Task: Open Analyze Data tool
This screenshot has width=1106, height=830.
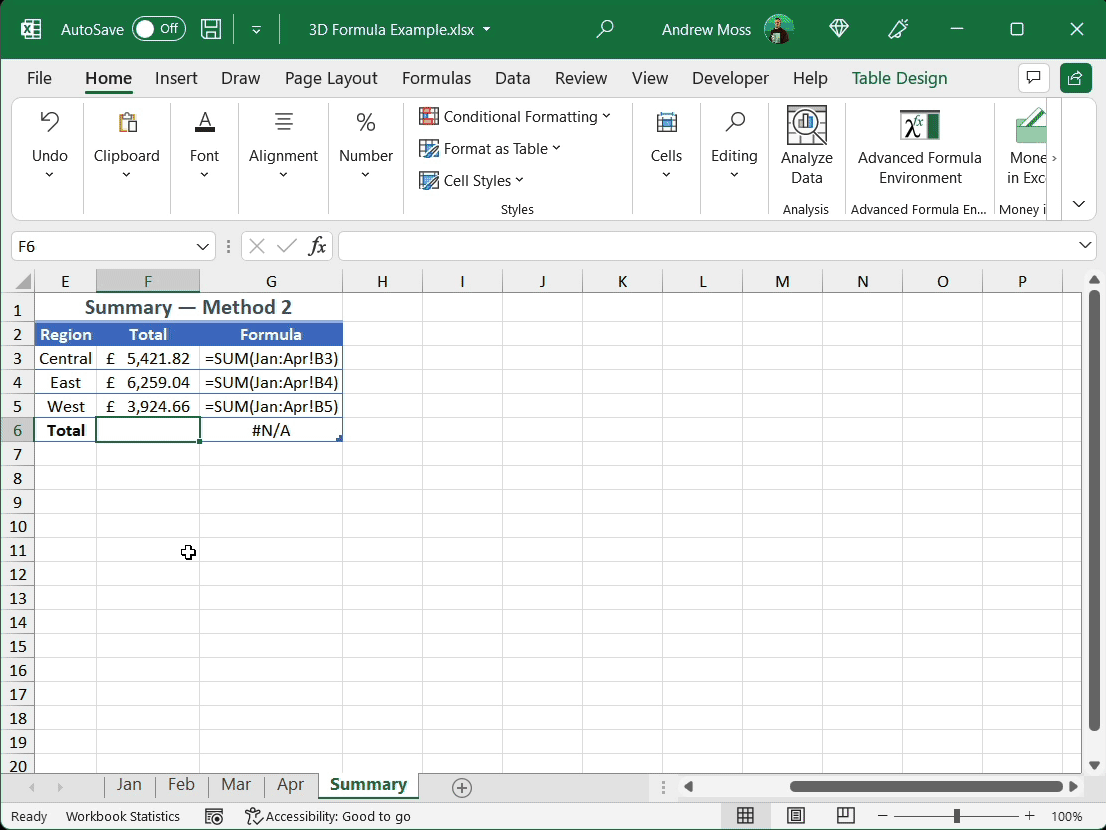Action: coord(806,146)
